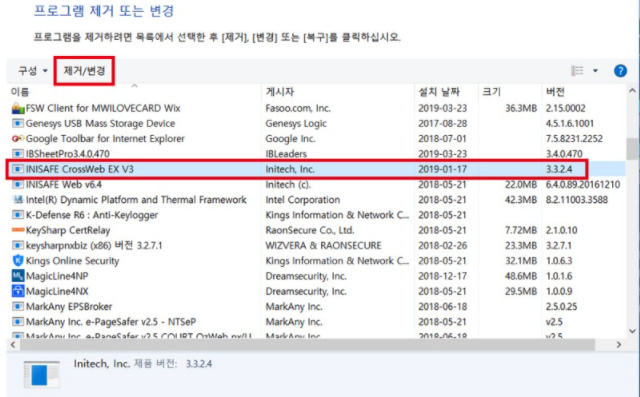Open the blue help question mark icon
This screenshot has width=640, height=397.
pyautogui.click(x=620, y=71)
